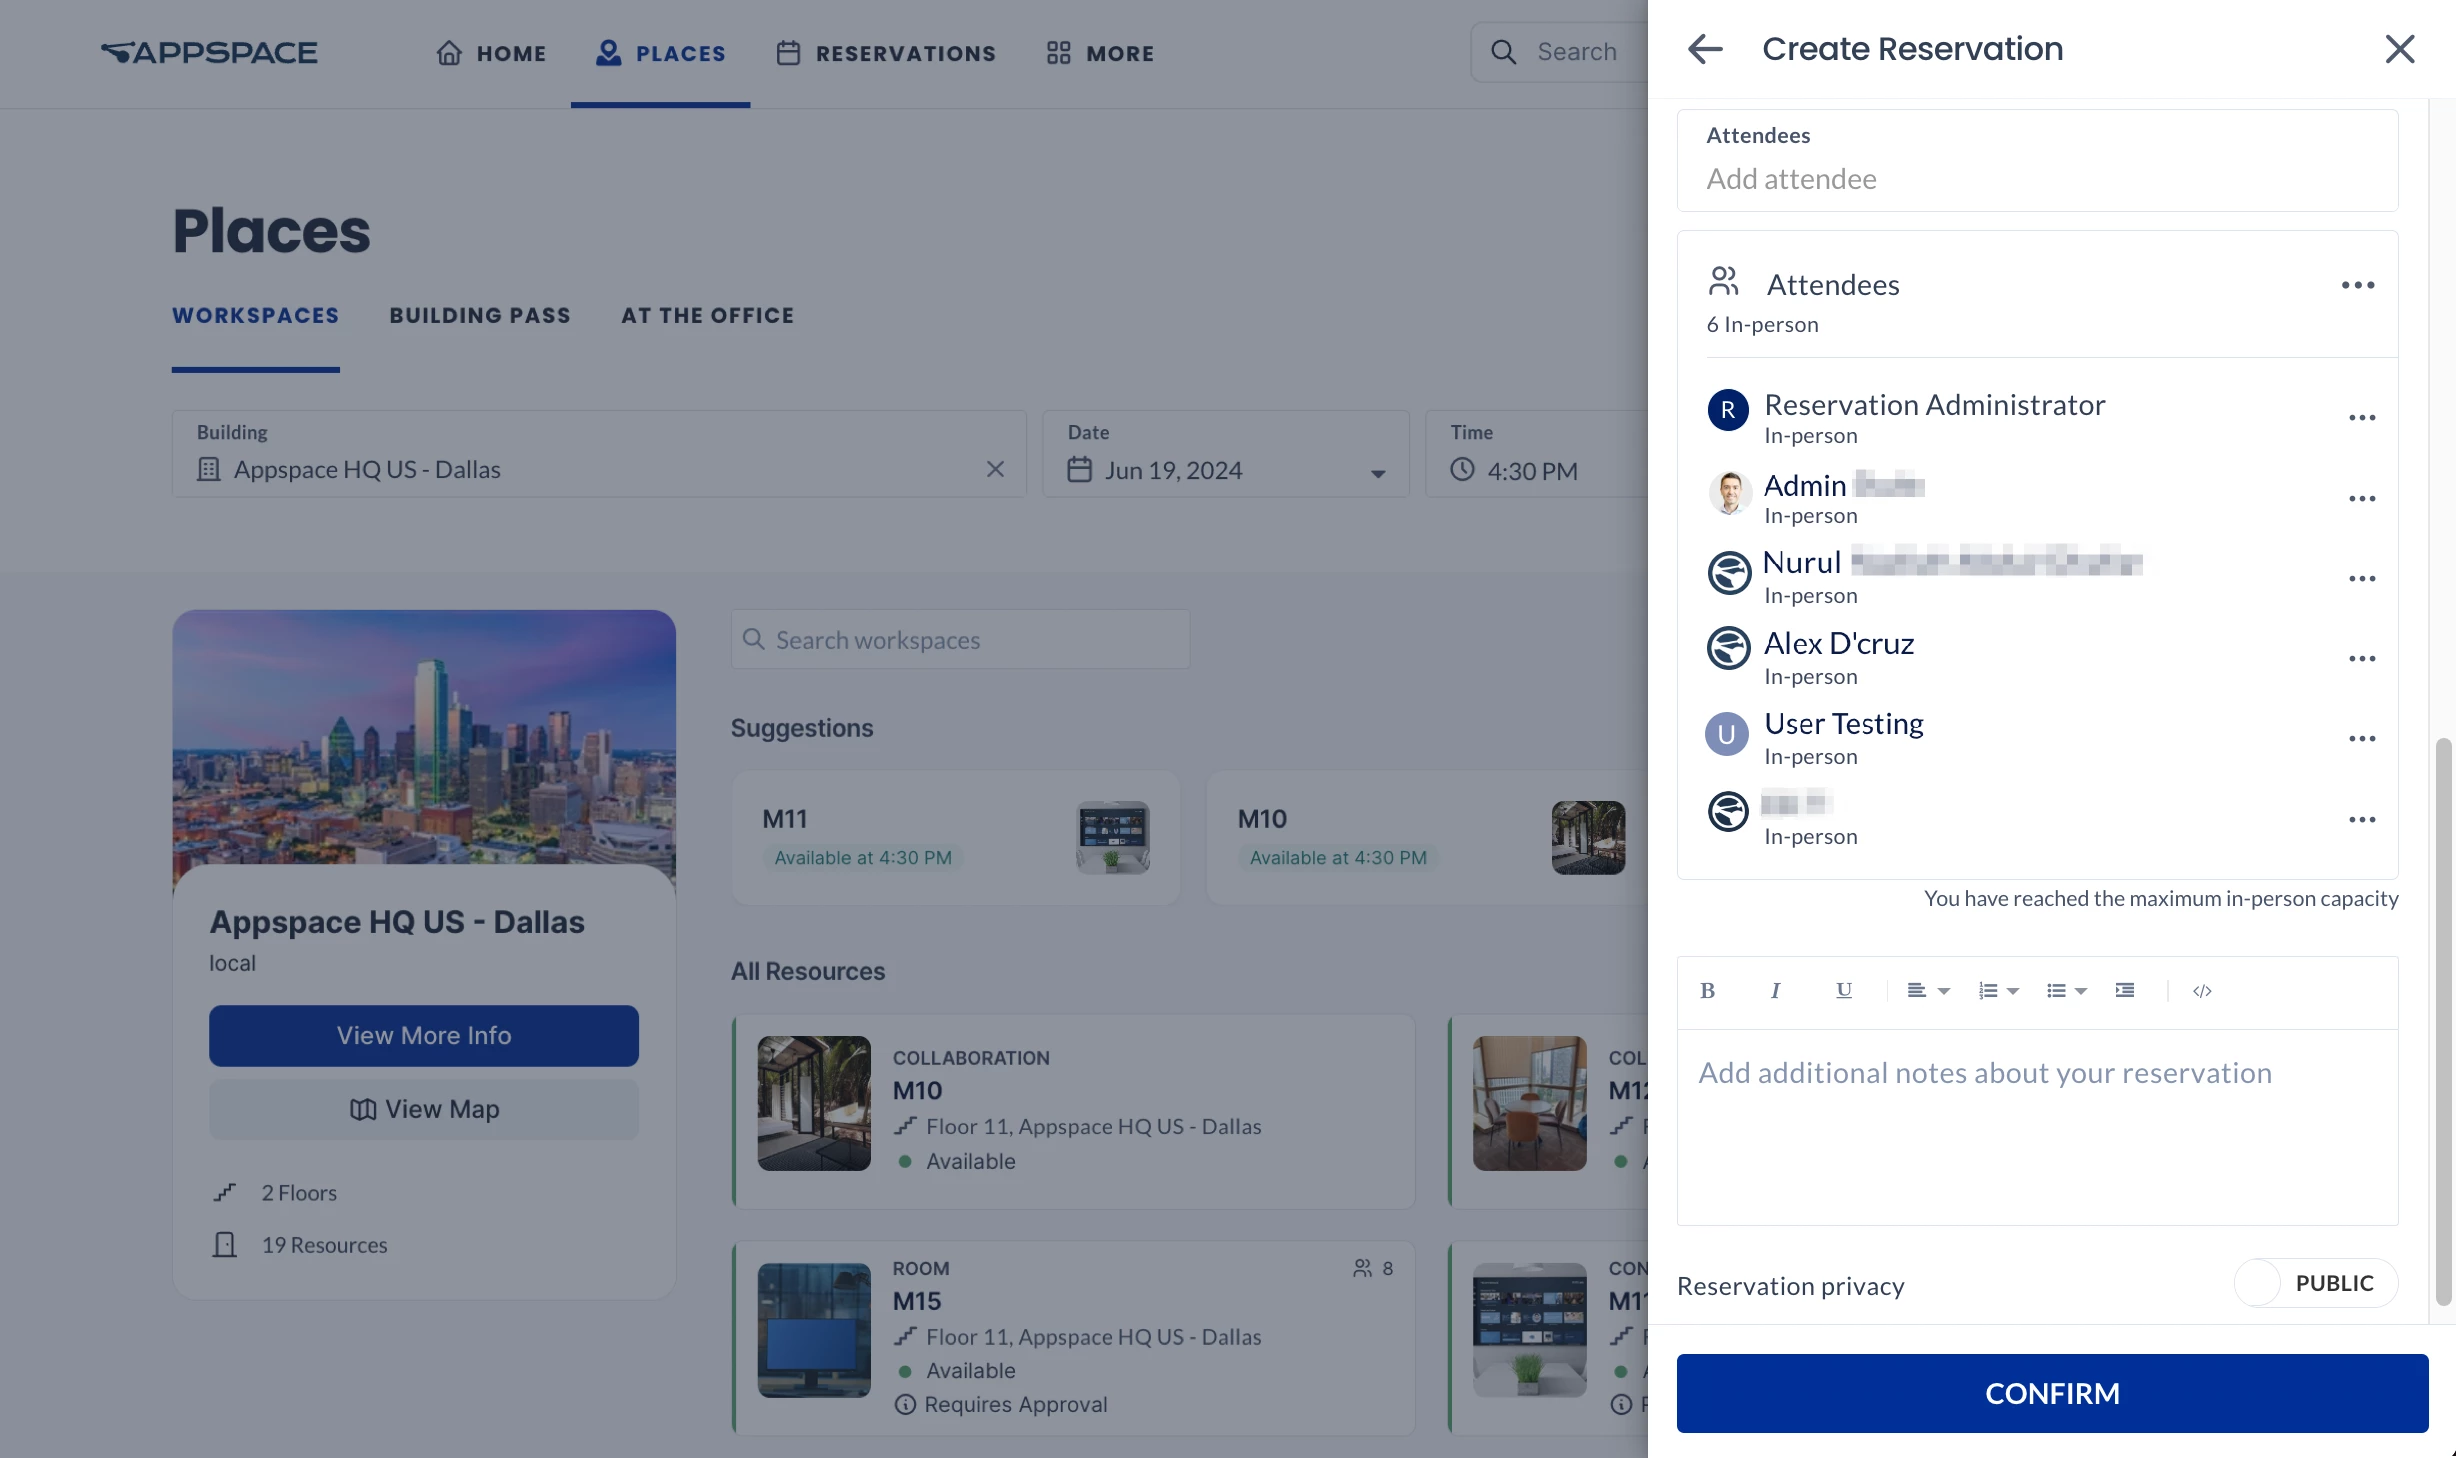
Task: Click the capacity icon showing 8 on M15
Action: [1362, 1268]
